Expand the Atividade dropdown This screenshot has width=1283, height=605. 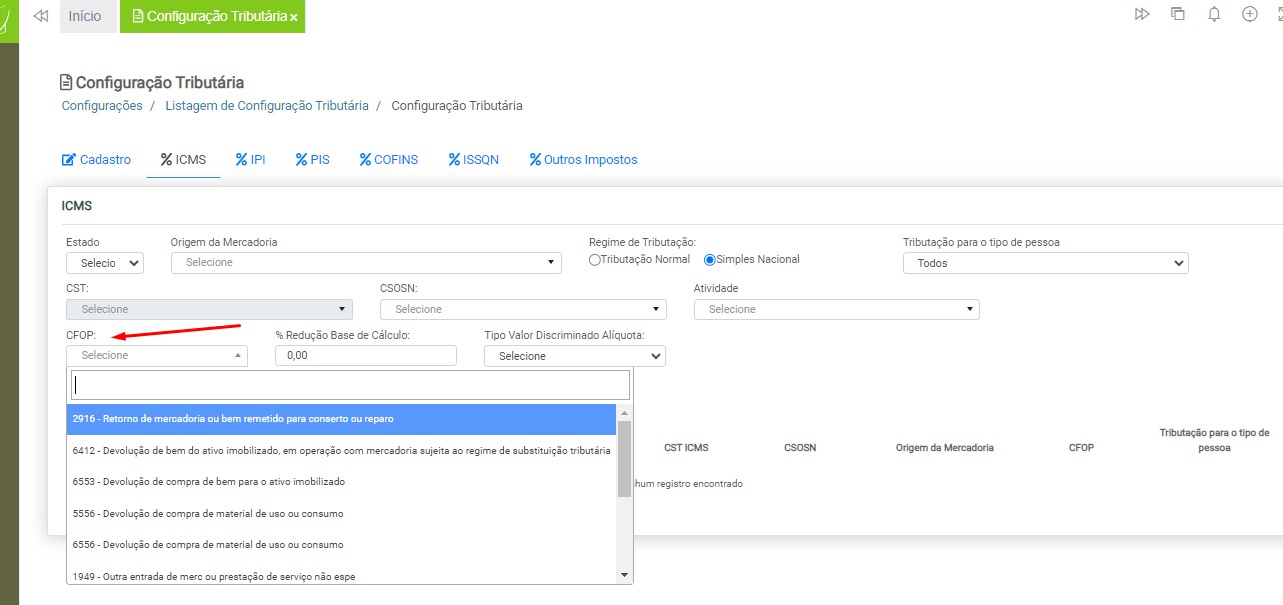click(x=836, y=309)
